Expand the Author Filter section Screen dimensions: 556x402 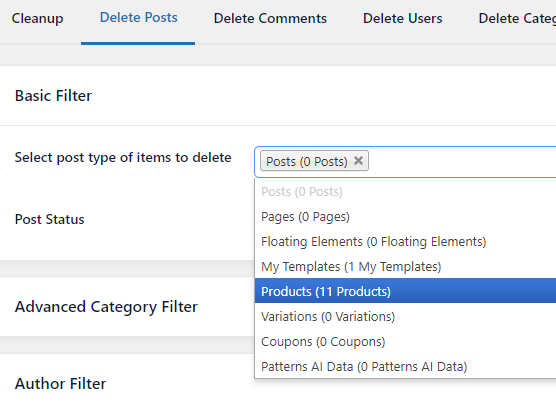coord(60,384)
